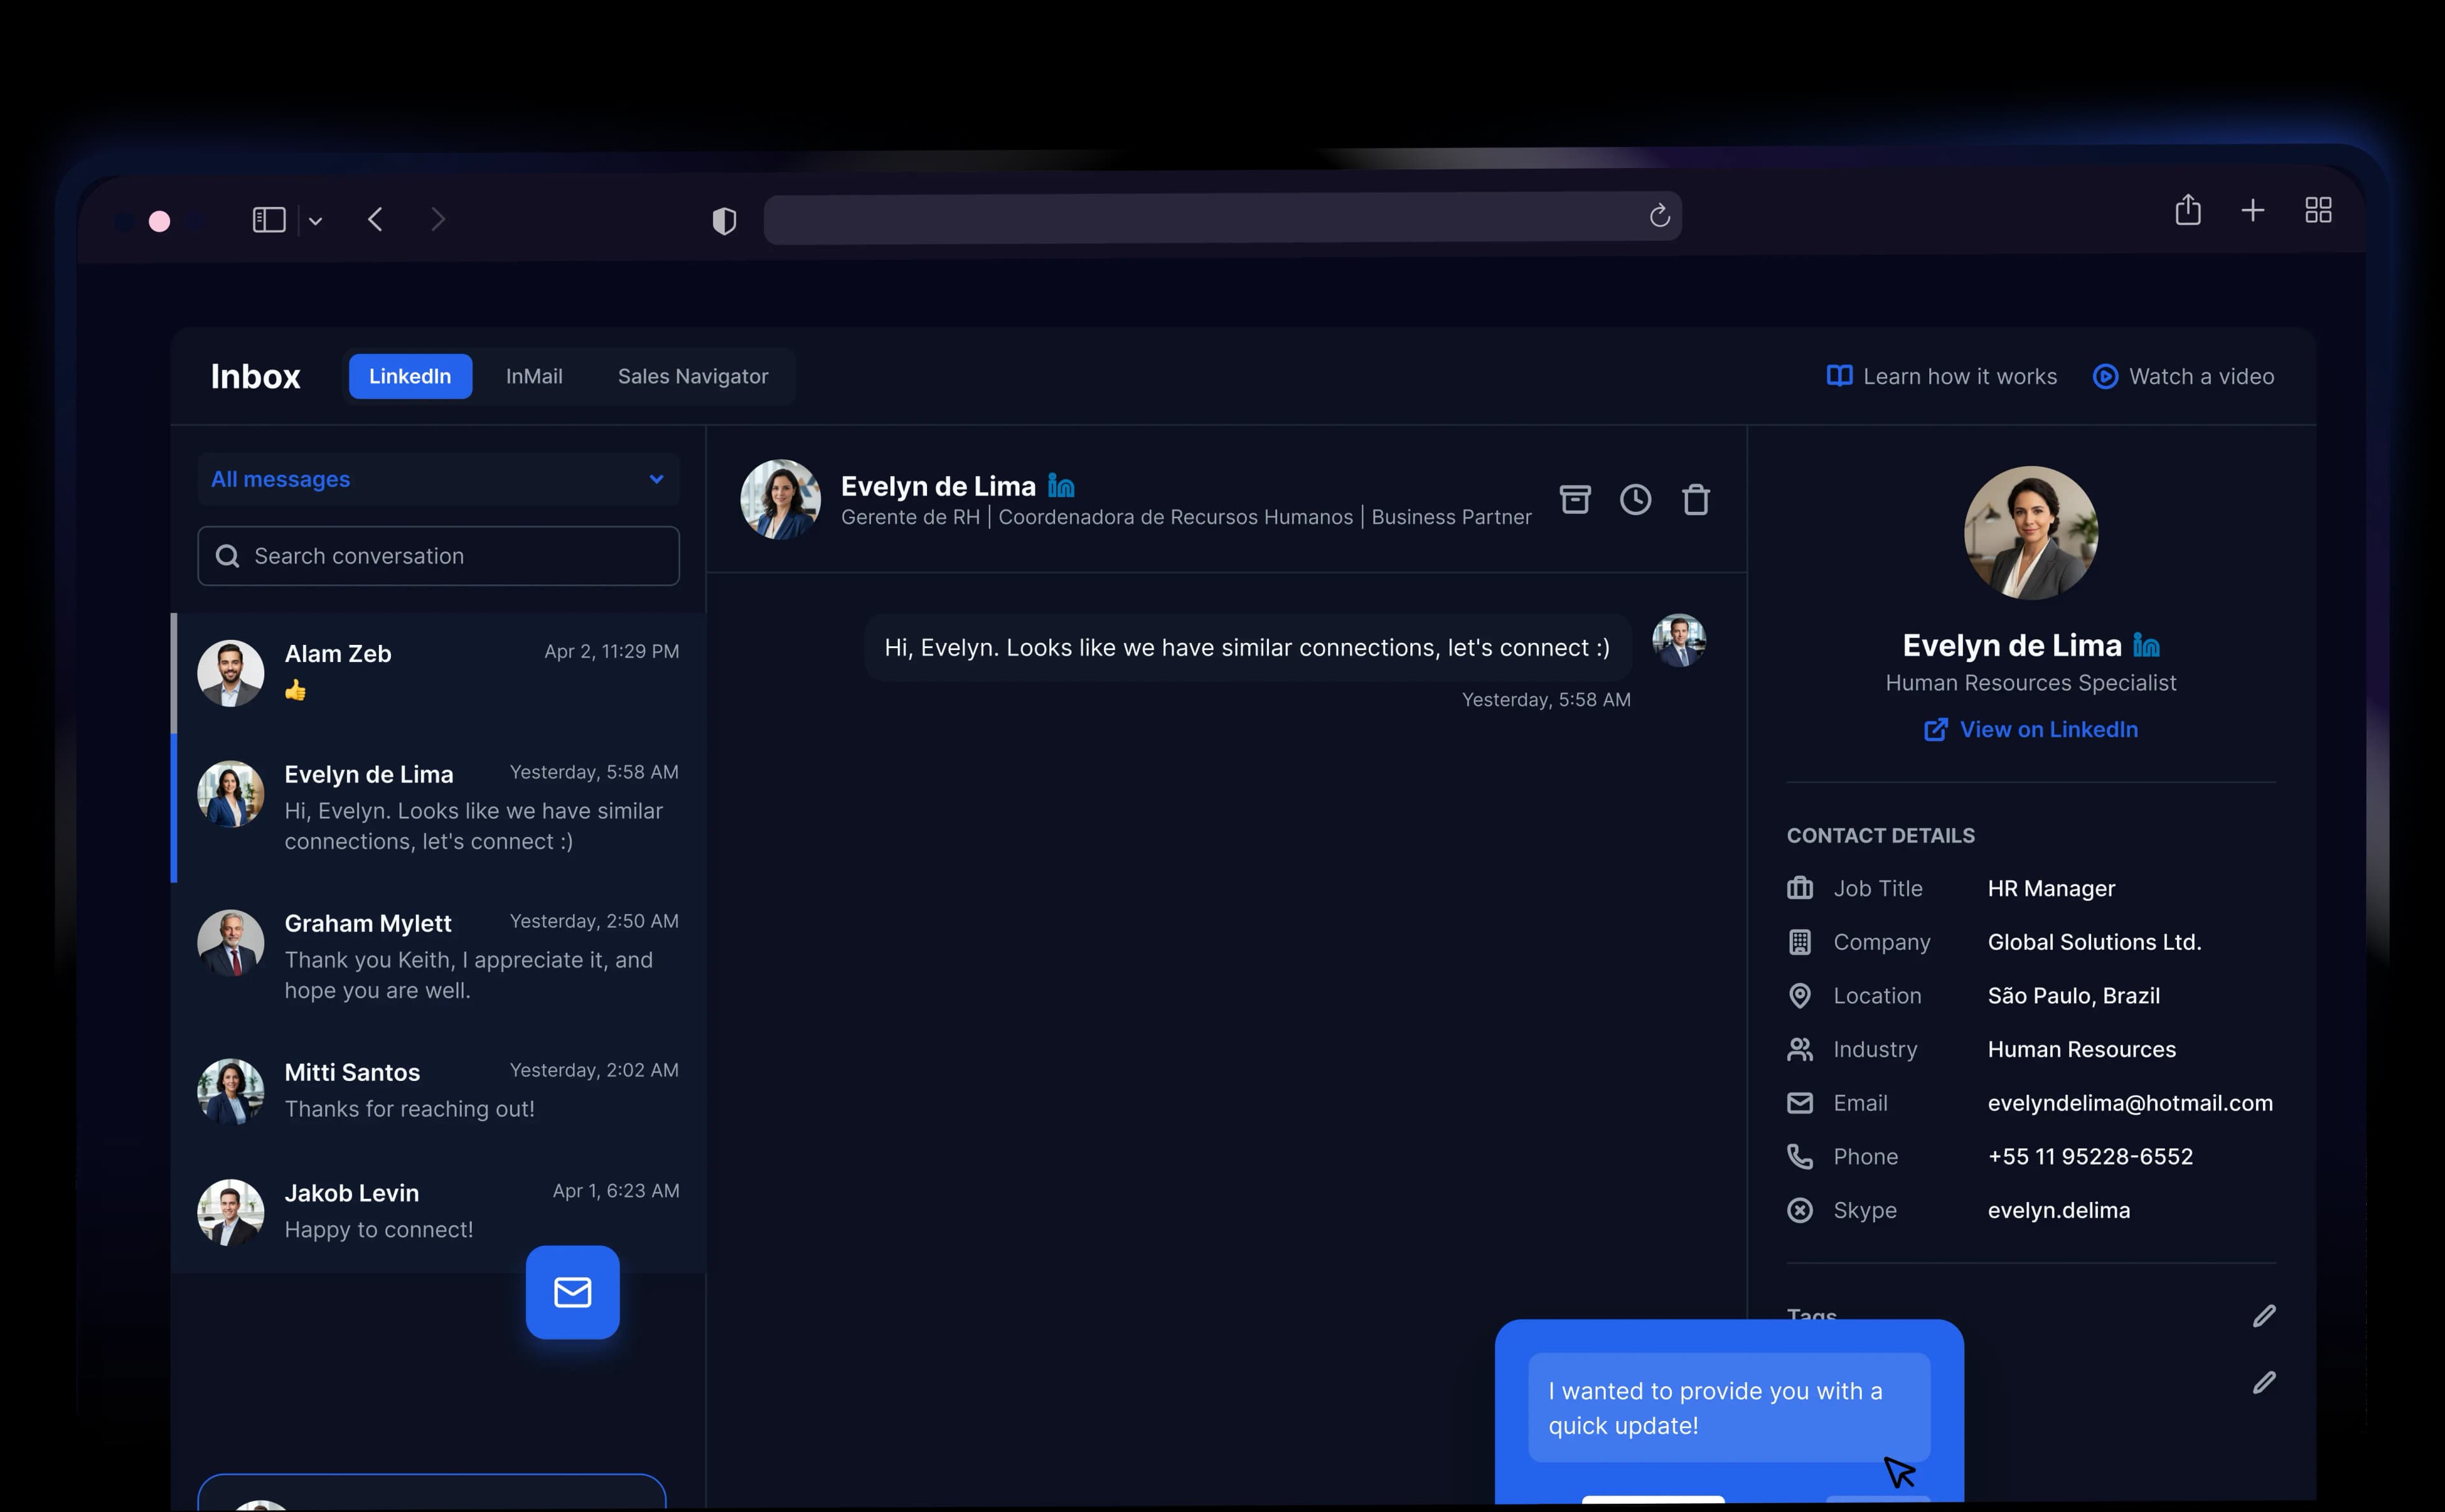Click the privacy shield icon

[x=724, y=220]
